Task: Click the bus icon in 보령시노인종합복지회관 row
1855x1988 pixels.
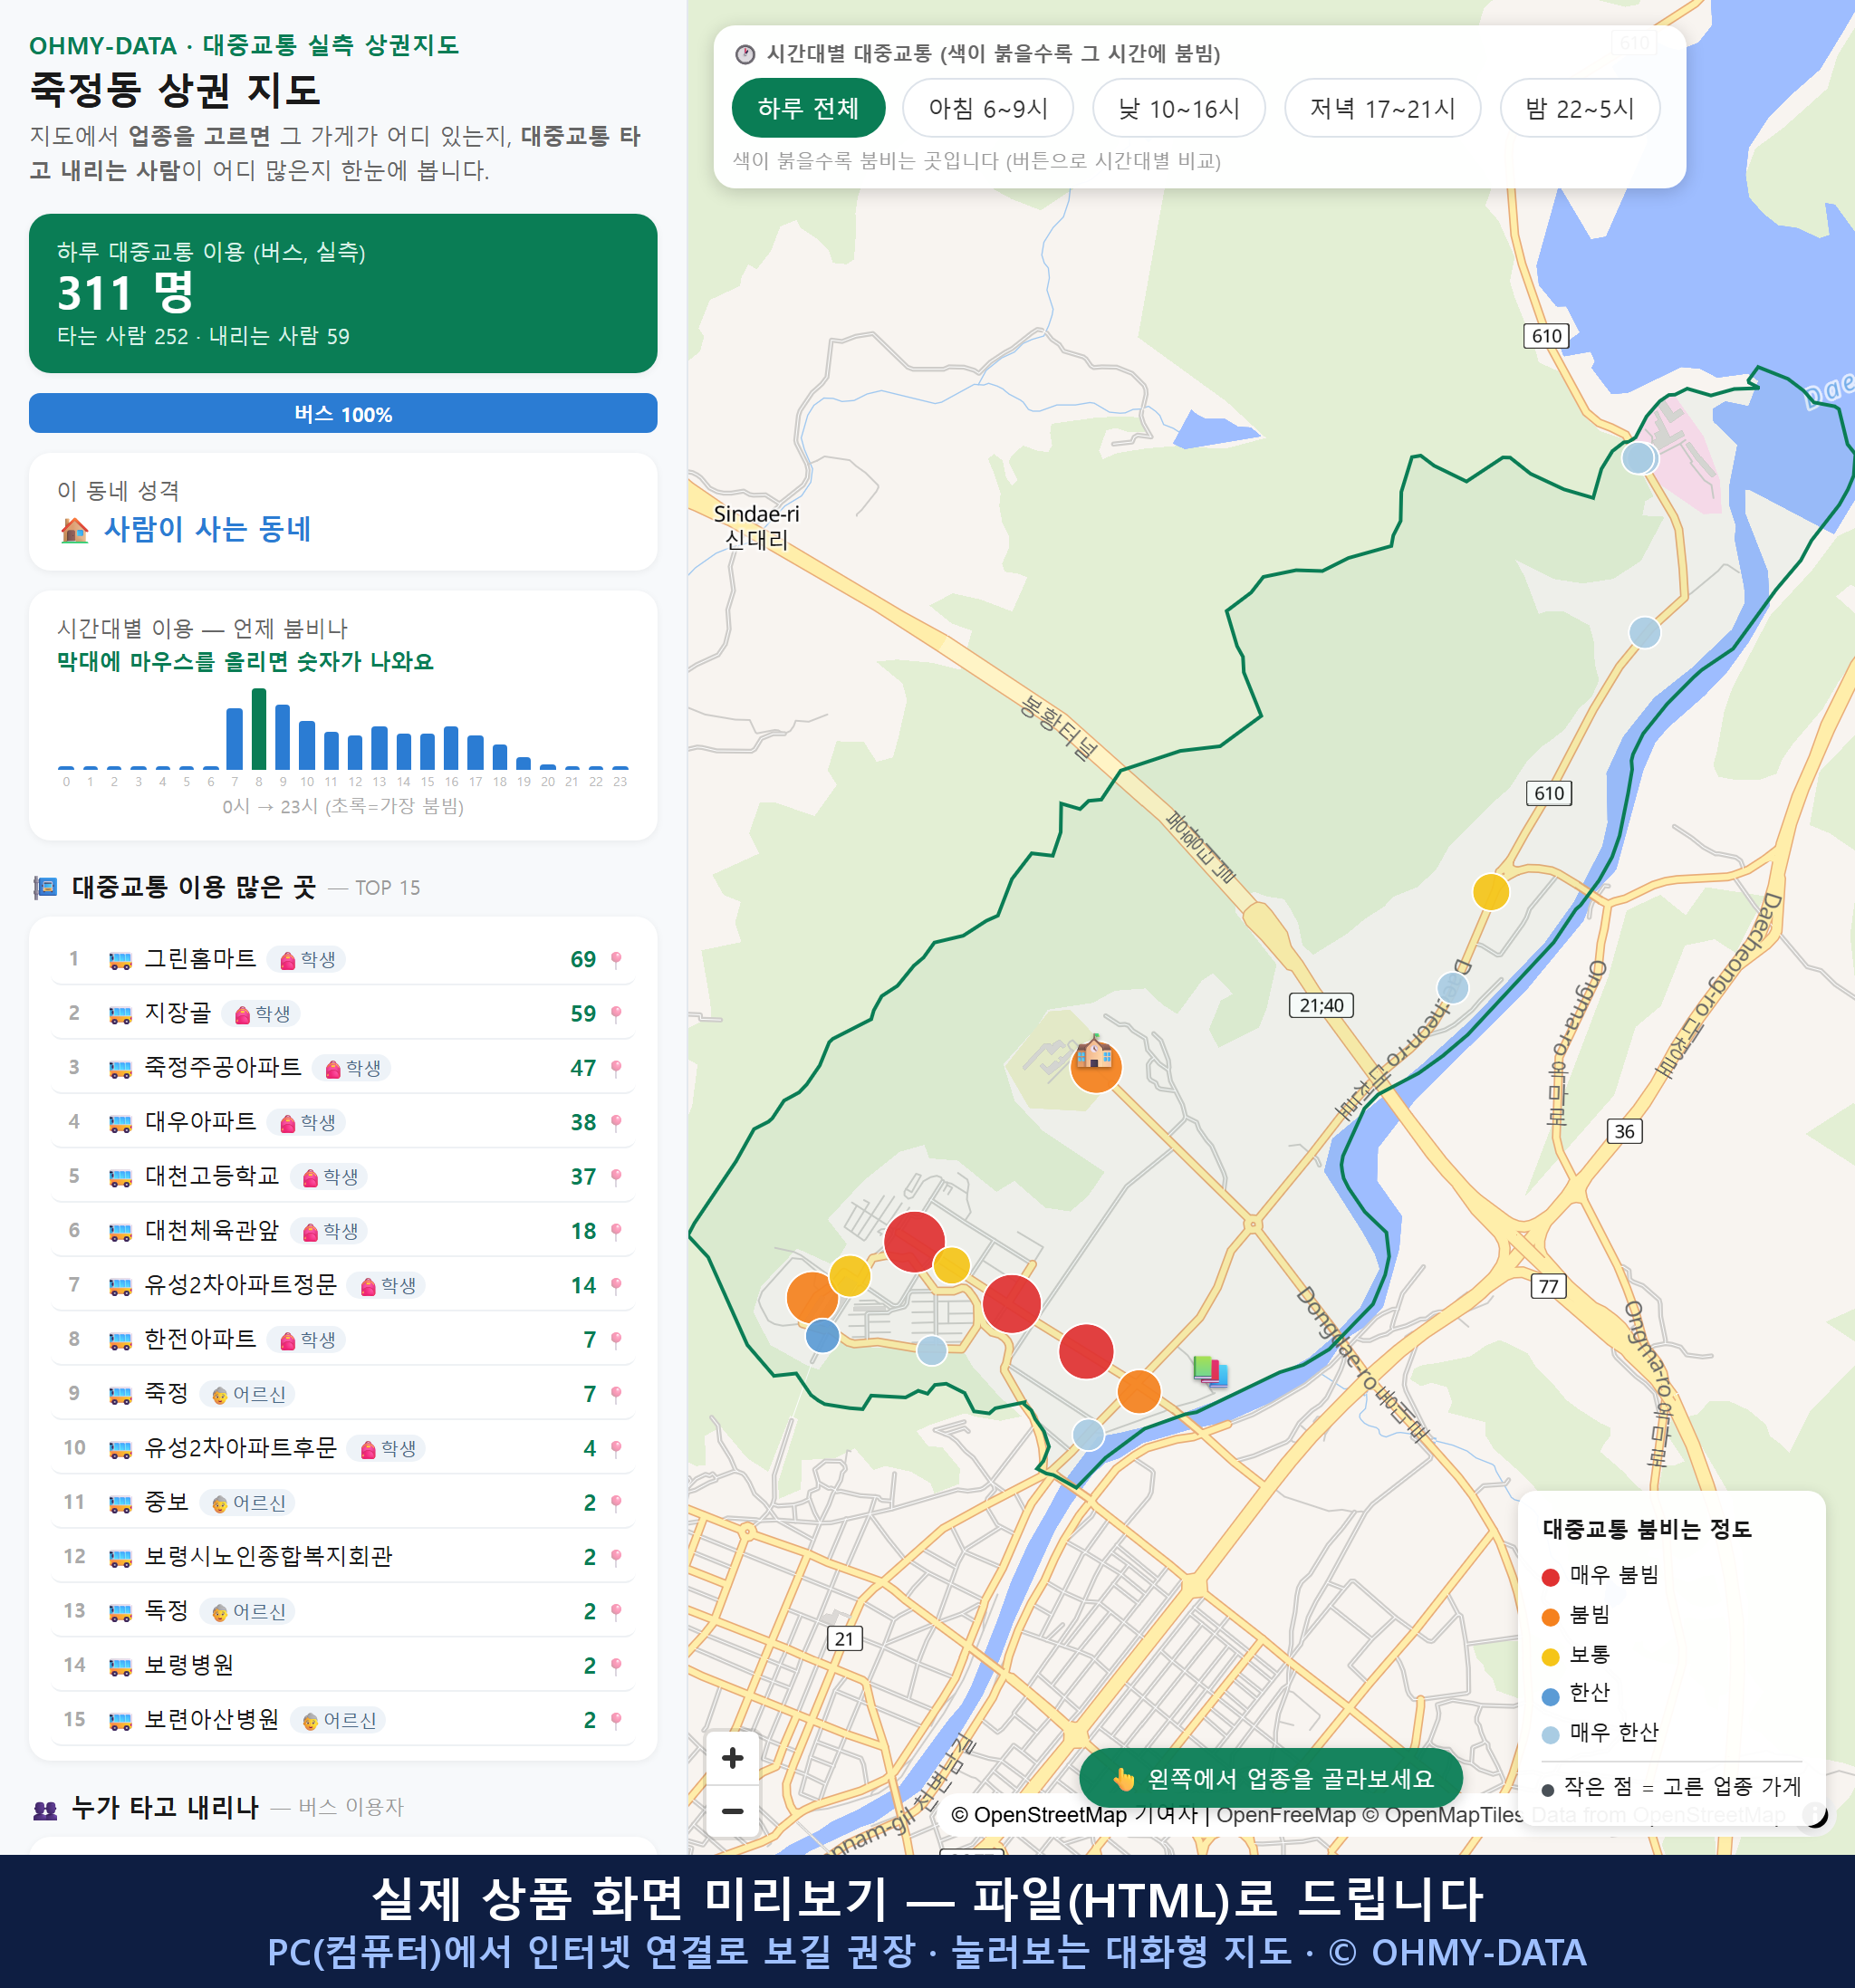Action: pyautogui.click(x=120, y=1557)
